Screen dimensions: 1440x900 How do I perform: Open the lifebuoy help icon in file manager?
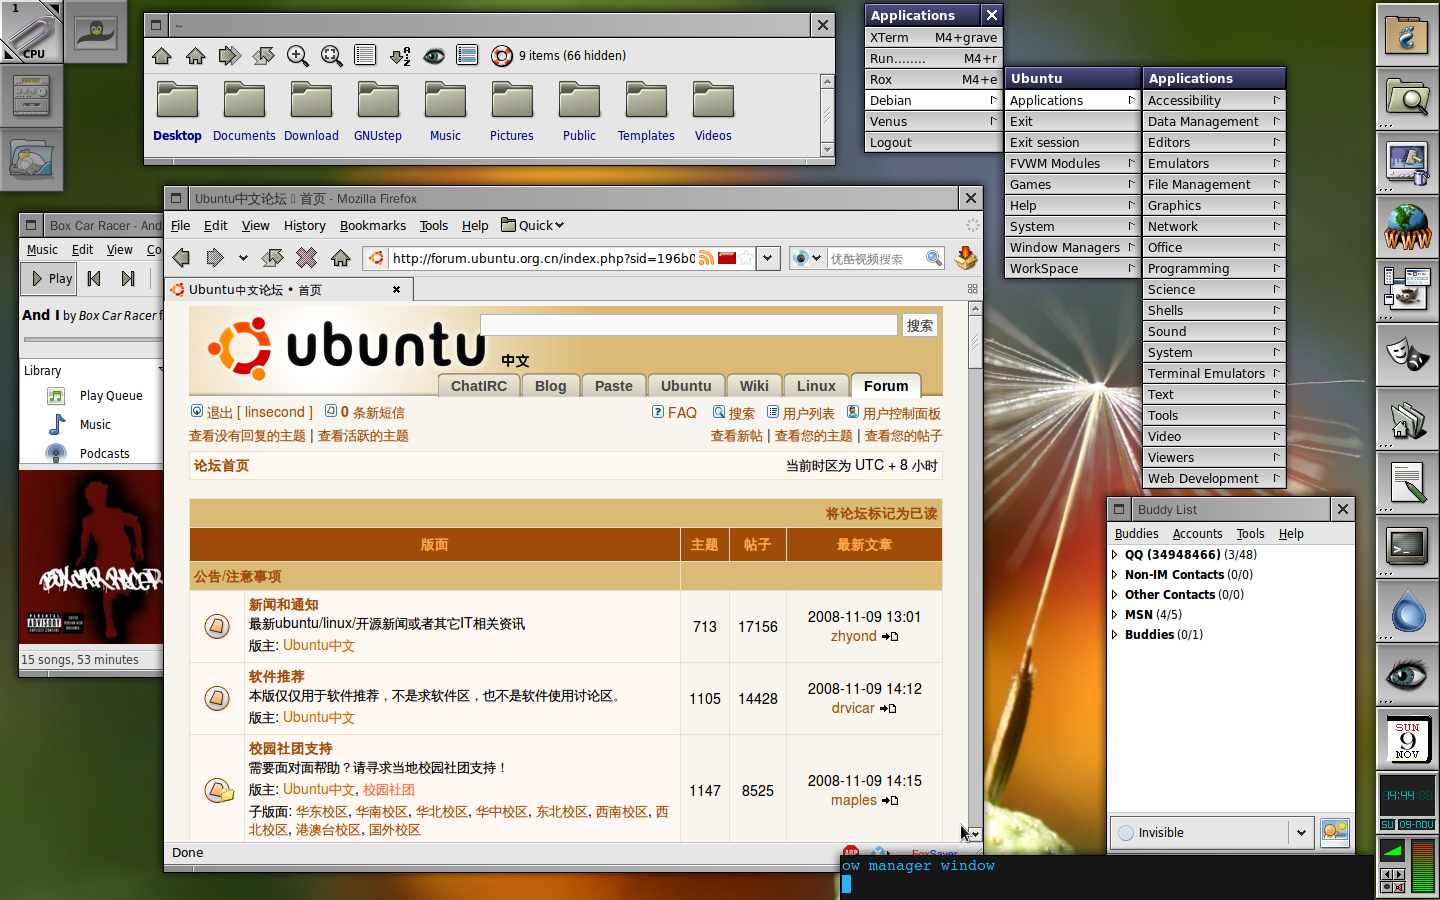click(502, 56)
